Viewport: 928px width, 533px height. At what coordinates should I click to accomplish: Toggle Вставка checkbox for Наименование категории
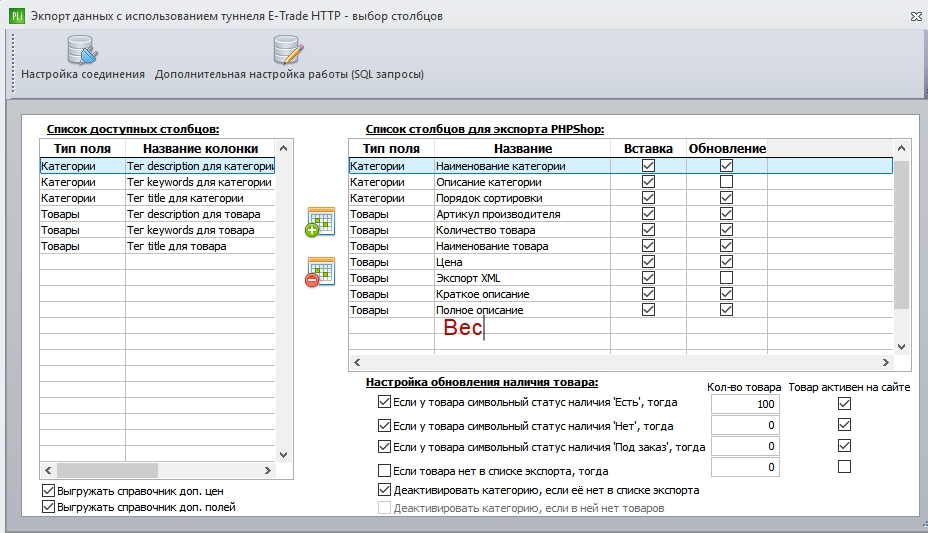[648, 166]
